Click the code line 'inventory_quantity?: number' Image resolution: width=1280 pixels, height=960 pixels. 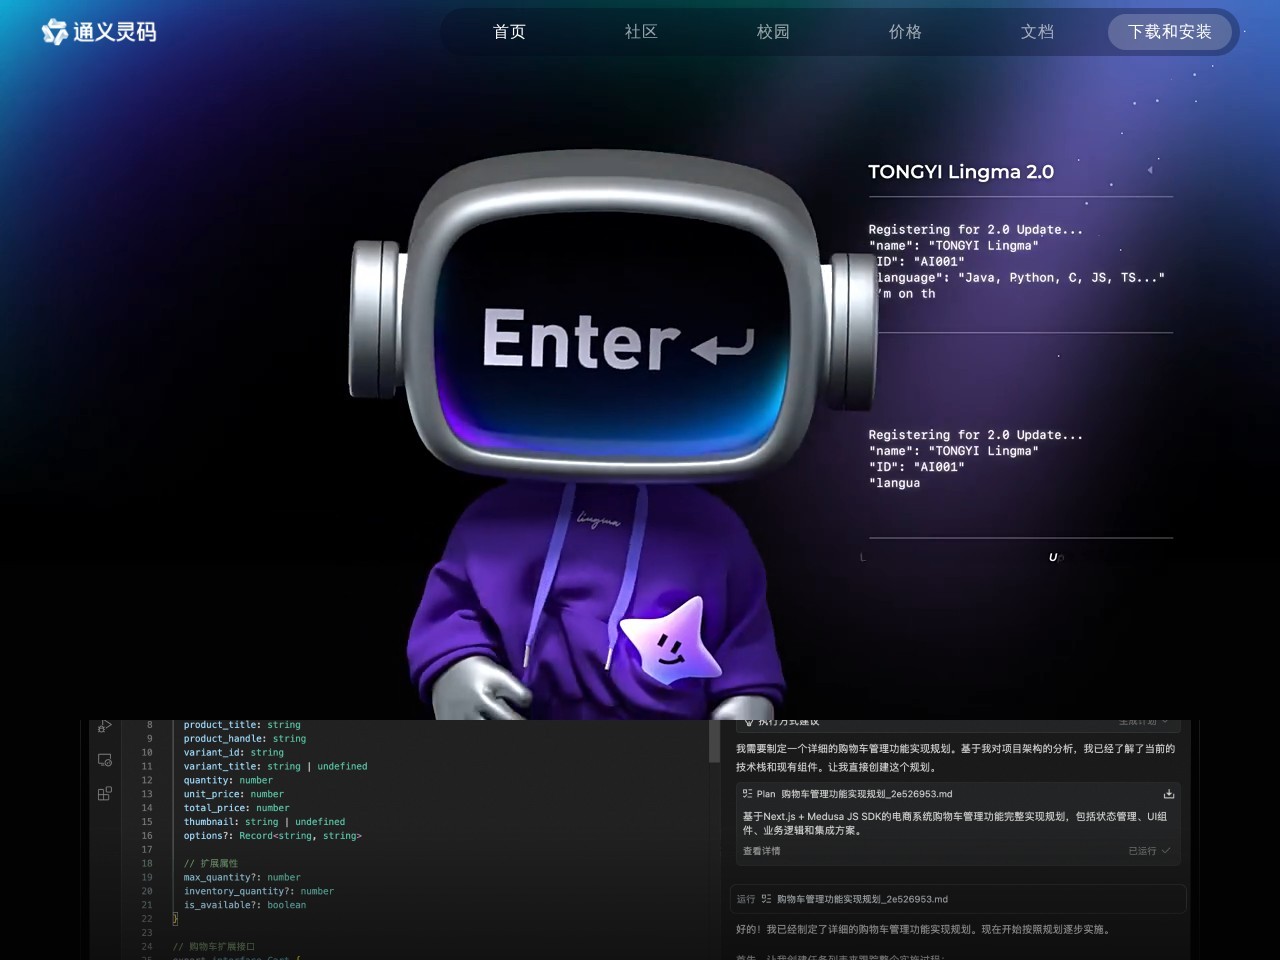[x=259, y=891]
